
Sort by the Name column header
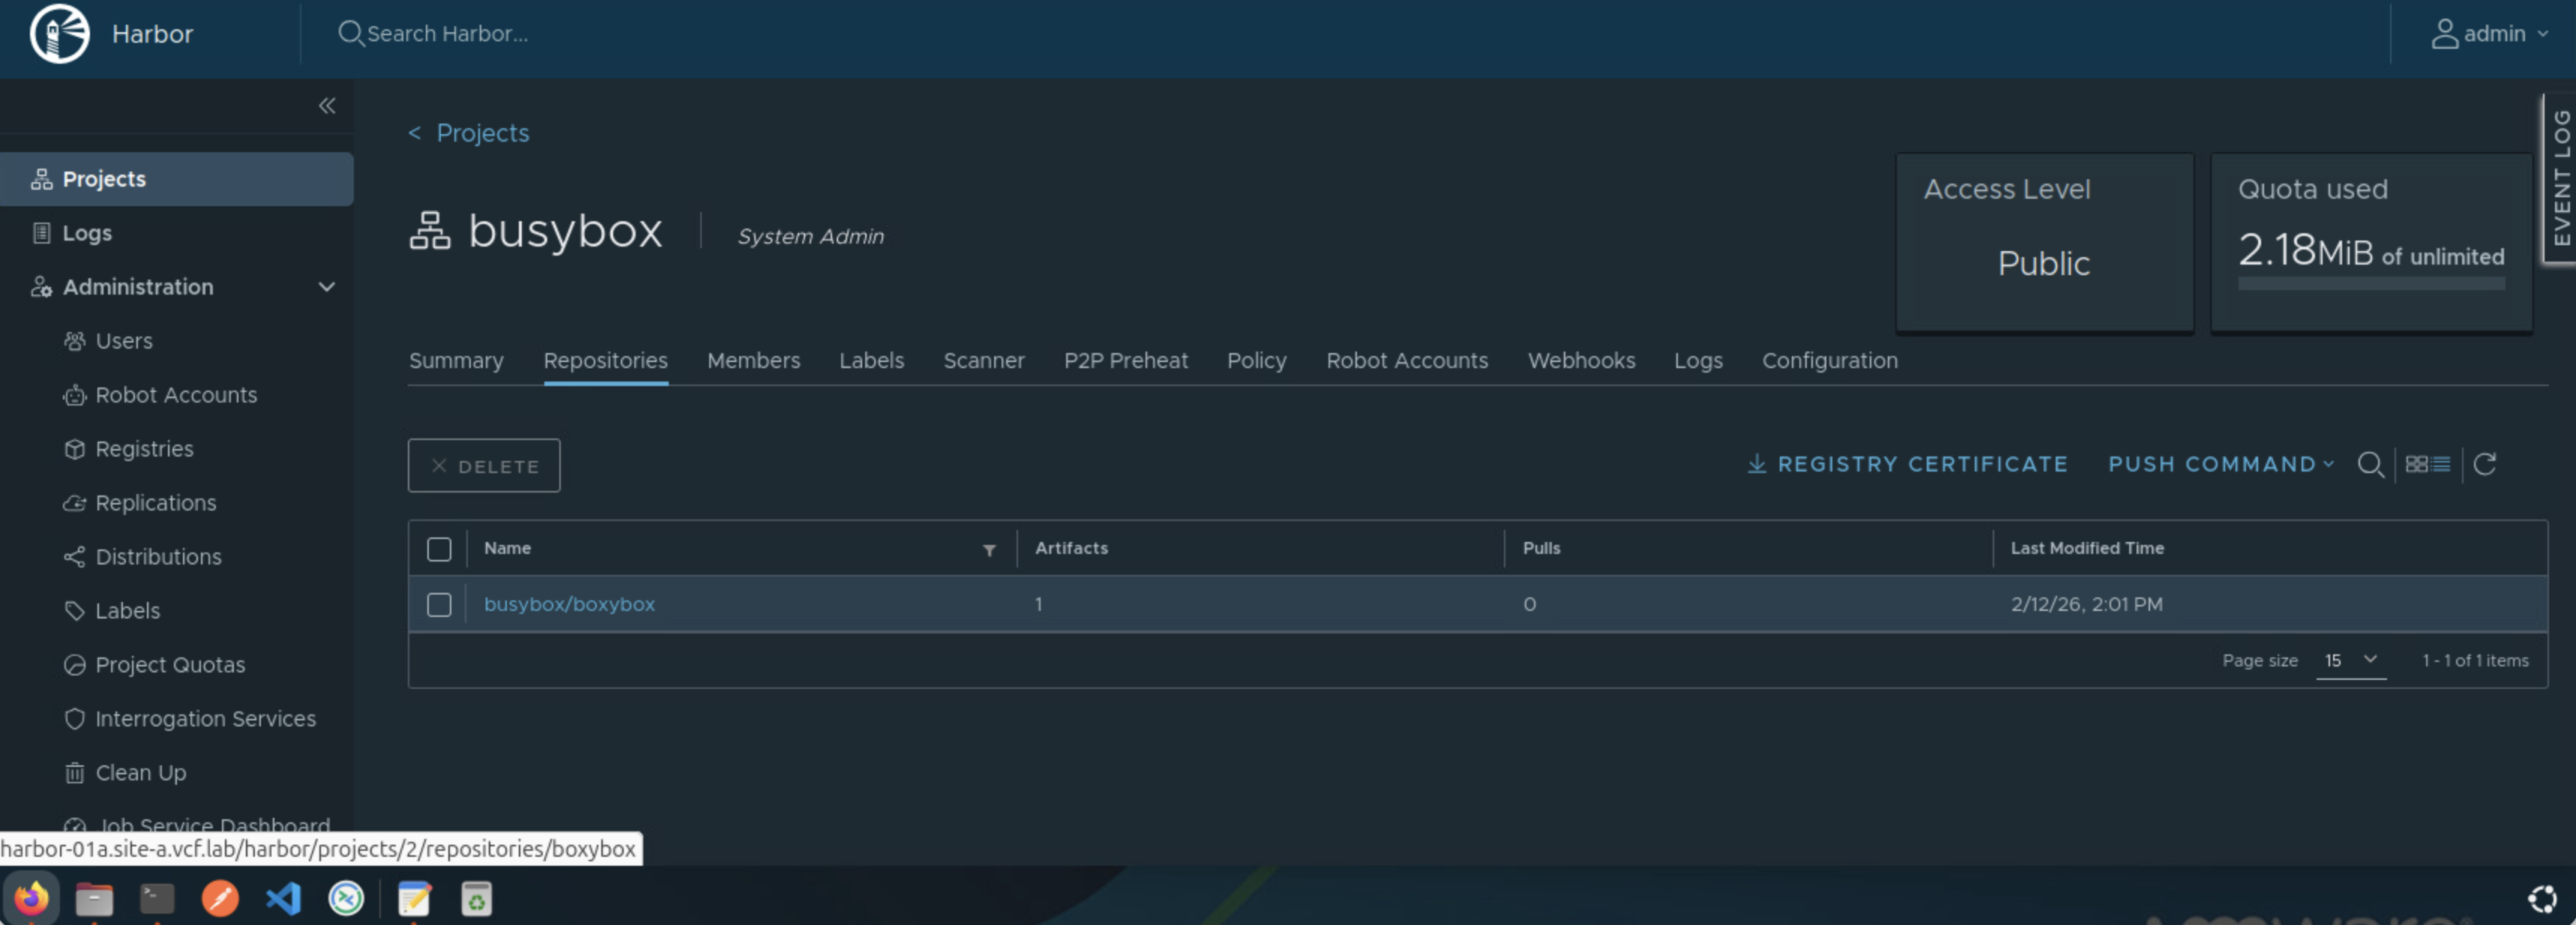(508, 549)
